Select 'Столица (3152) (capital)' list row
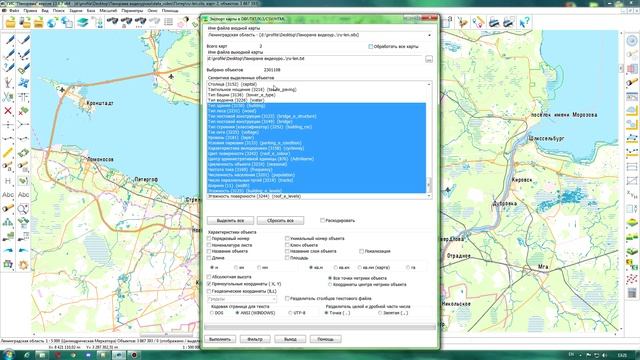Viewport: 640px width, 360px height. tap(316, 84)
